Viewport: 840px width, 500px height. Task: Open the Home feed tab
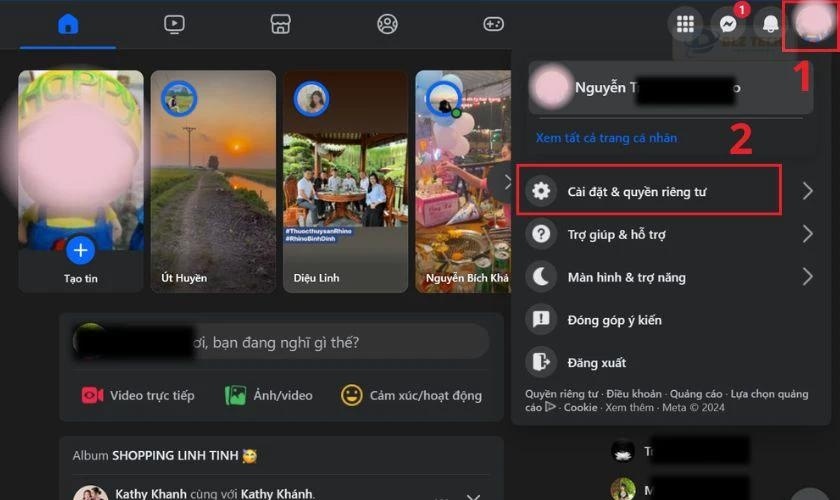[68, 24]
